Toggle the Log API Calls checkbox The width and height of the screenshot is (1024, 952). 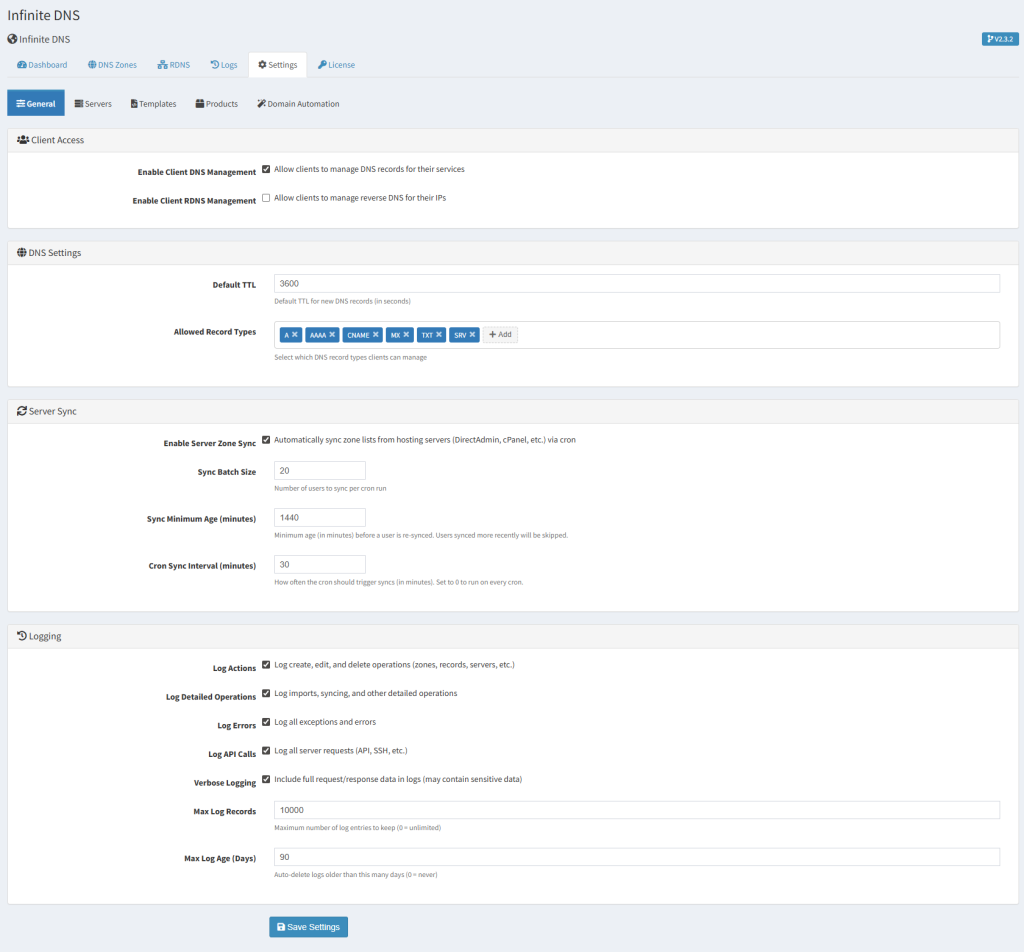coord(266,750)
